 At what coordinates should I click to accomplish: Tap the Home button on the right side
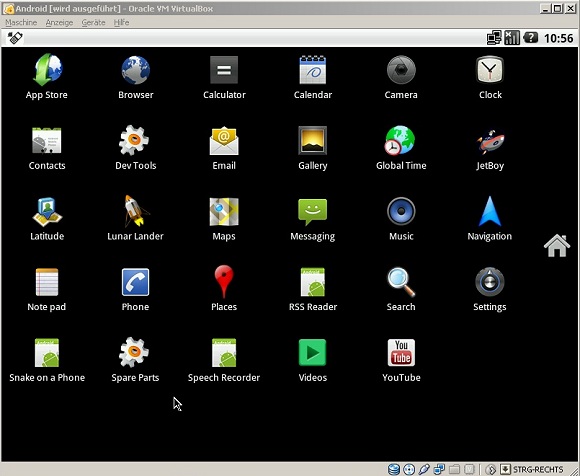click(x=557, y=245)
